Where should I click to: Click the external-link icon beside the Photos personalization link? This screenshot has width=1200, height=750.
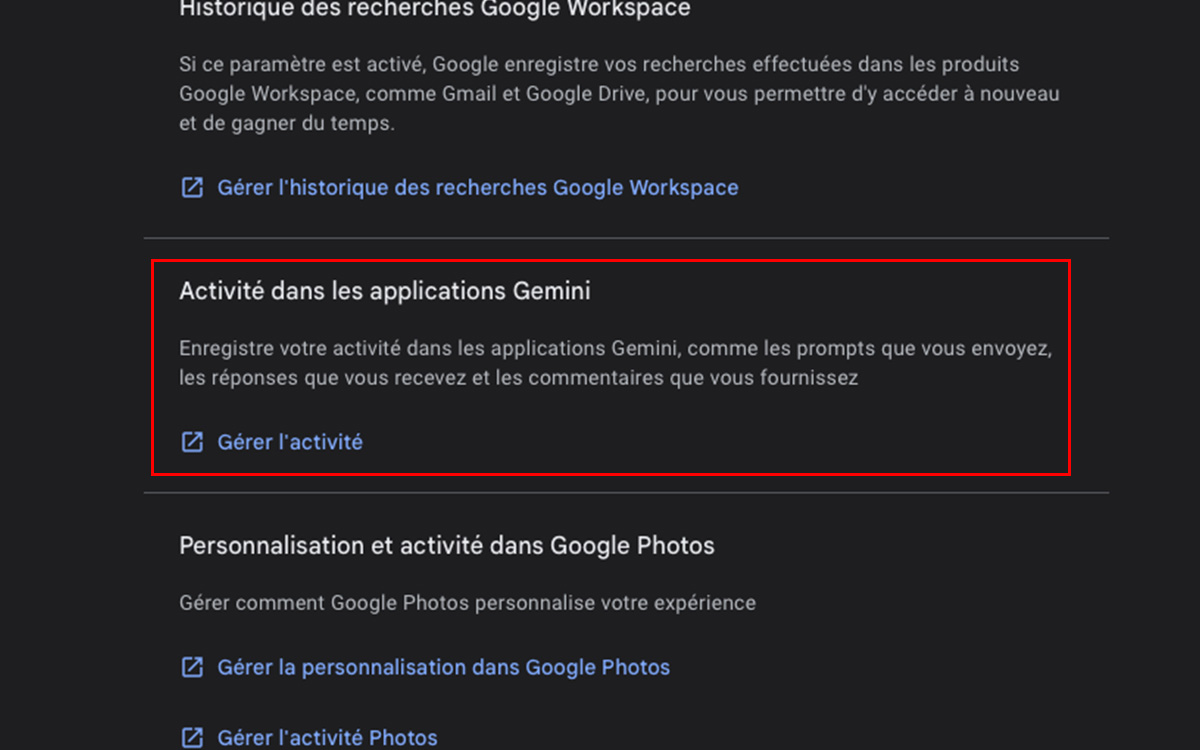point(191,666)
